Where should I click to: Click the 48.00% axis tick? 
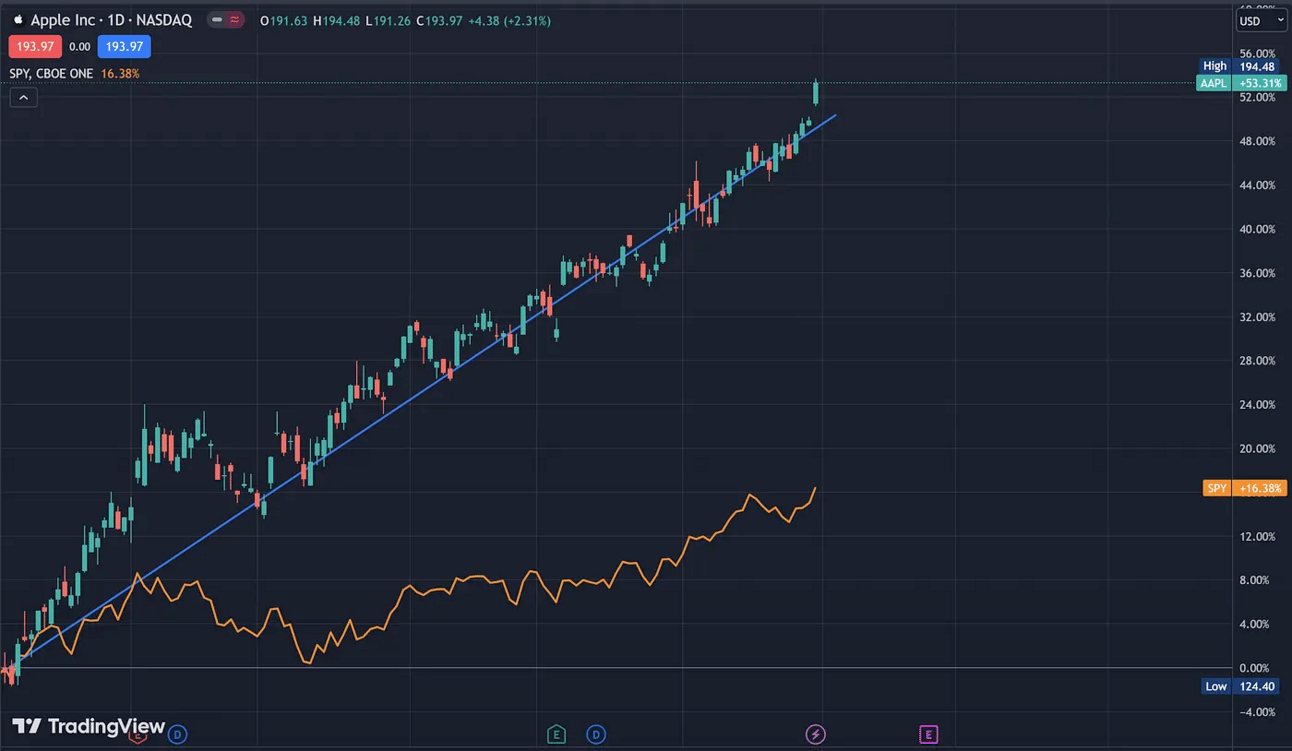[1257, 141]
